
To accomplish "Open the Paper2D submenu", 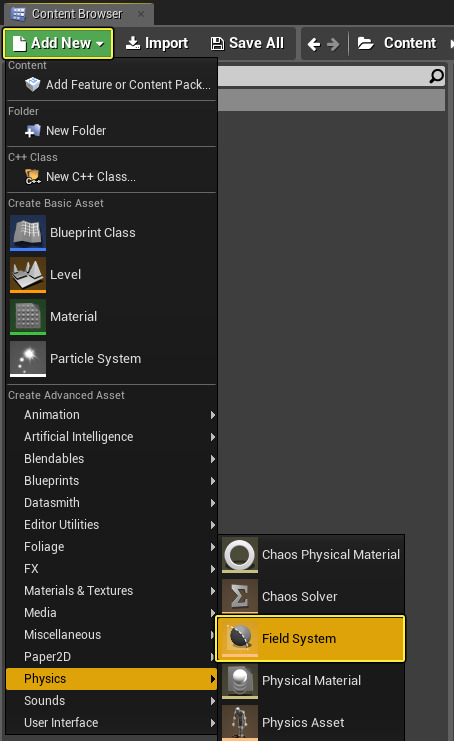I will 111,656.
